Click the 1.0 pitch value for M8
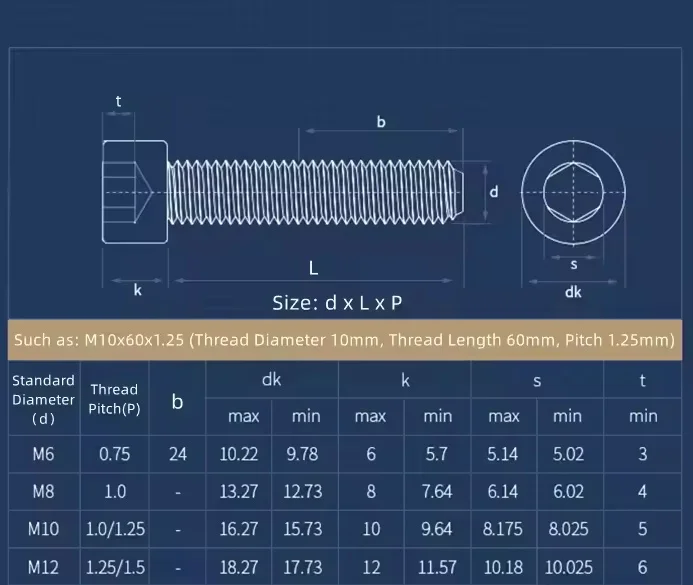 (115, 491)
